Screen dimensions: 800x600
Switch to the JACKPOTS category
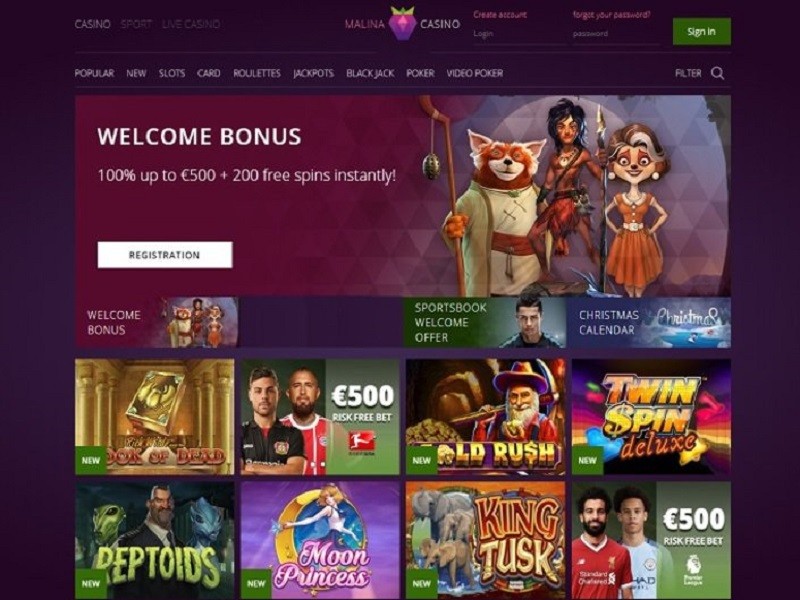[x=313, y=73]
